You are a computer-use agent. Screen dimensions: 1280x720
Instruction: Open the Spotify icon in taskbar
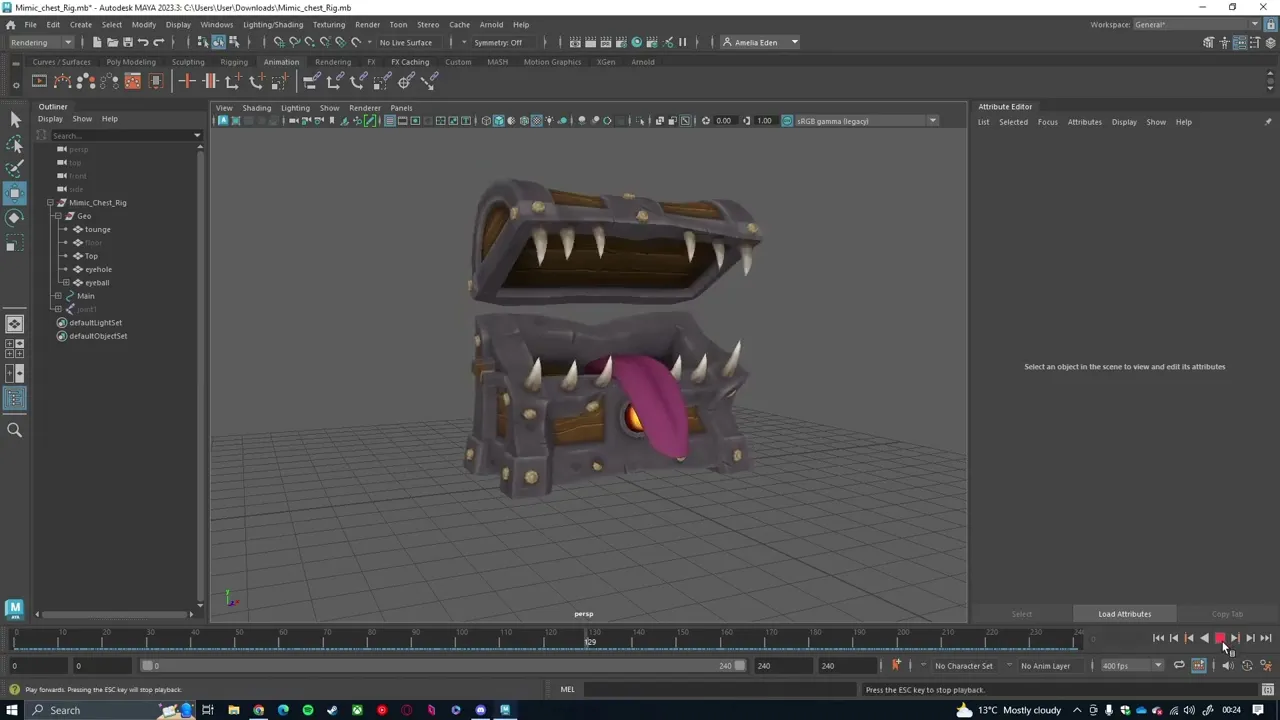click(x=308, y=710)
